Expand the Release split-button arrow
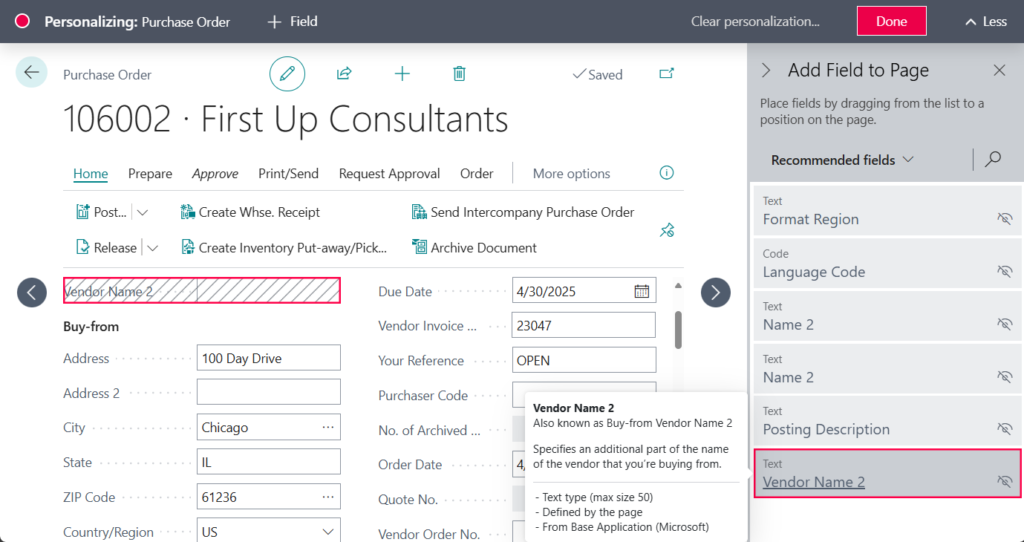The height and width of the screenshot is (542, 1024). 152,248
